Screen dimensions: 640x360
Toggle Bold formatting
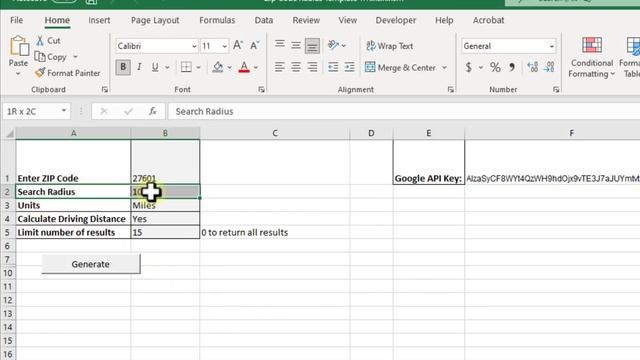[123, 67]
